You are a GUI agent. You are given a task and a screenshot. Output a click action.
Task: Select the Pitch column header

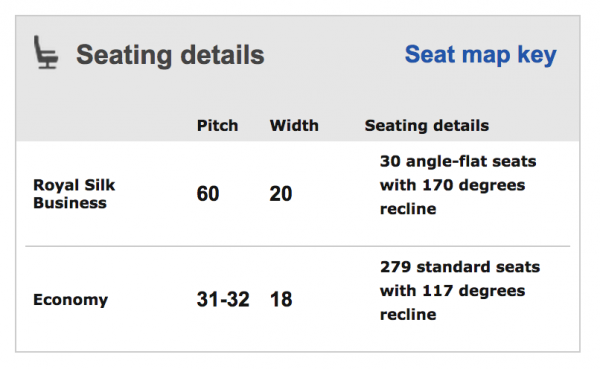(217, 126)
